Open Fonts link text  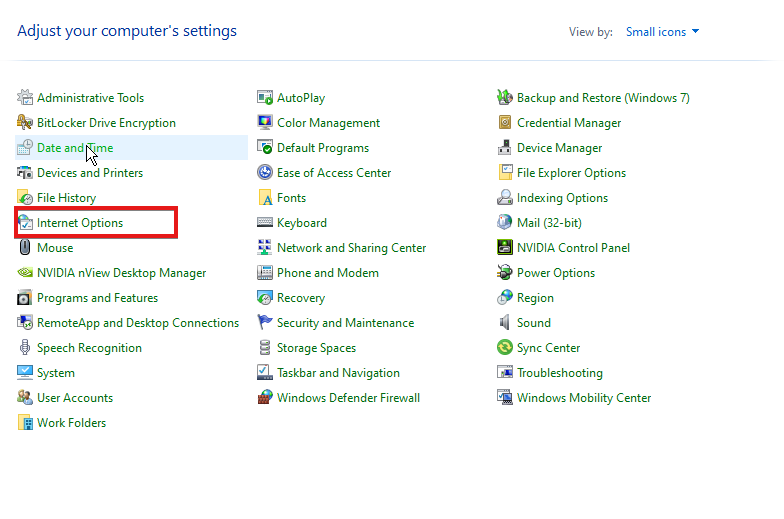pyautogui.click(x=292, y=198)
